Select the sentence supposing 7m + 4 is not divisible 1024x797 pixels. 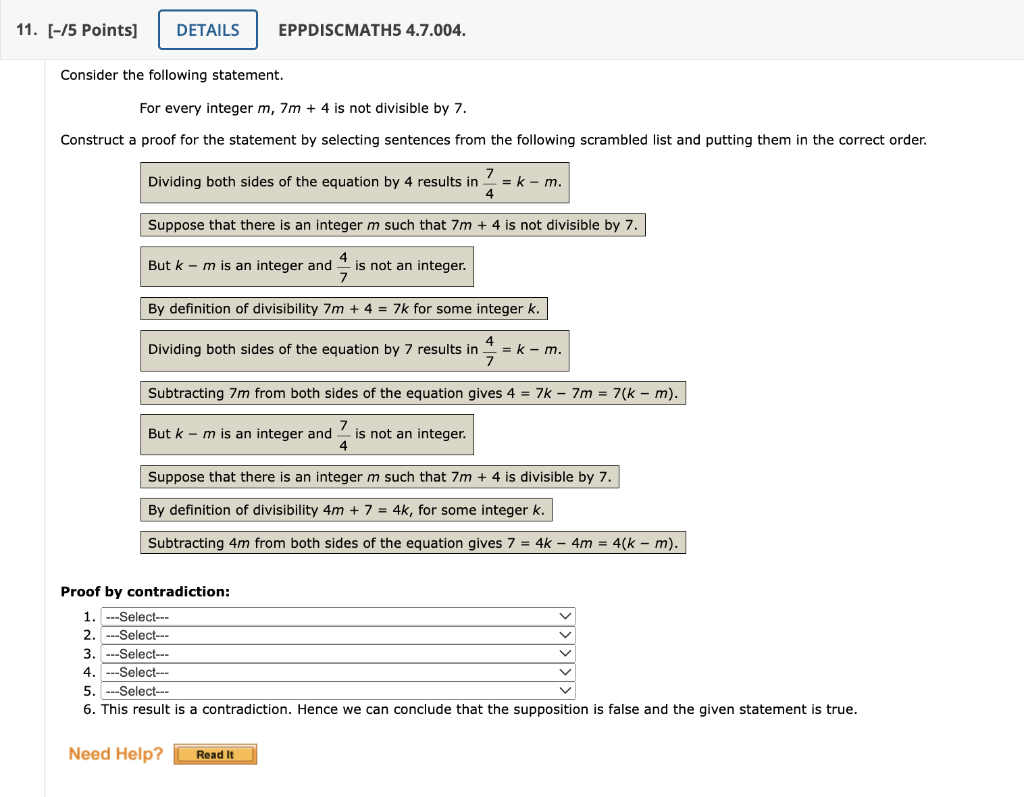(x=392, y=224)
